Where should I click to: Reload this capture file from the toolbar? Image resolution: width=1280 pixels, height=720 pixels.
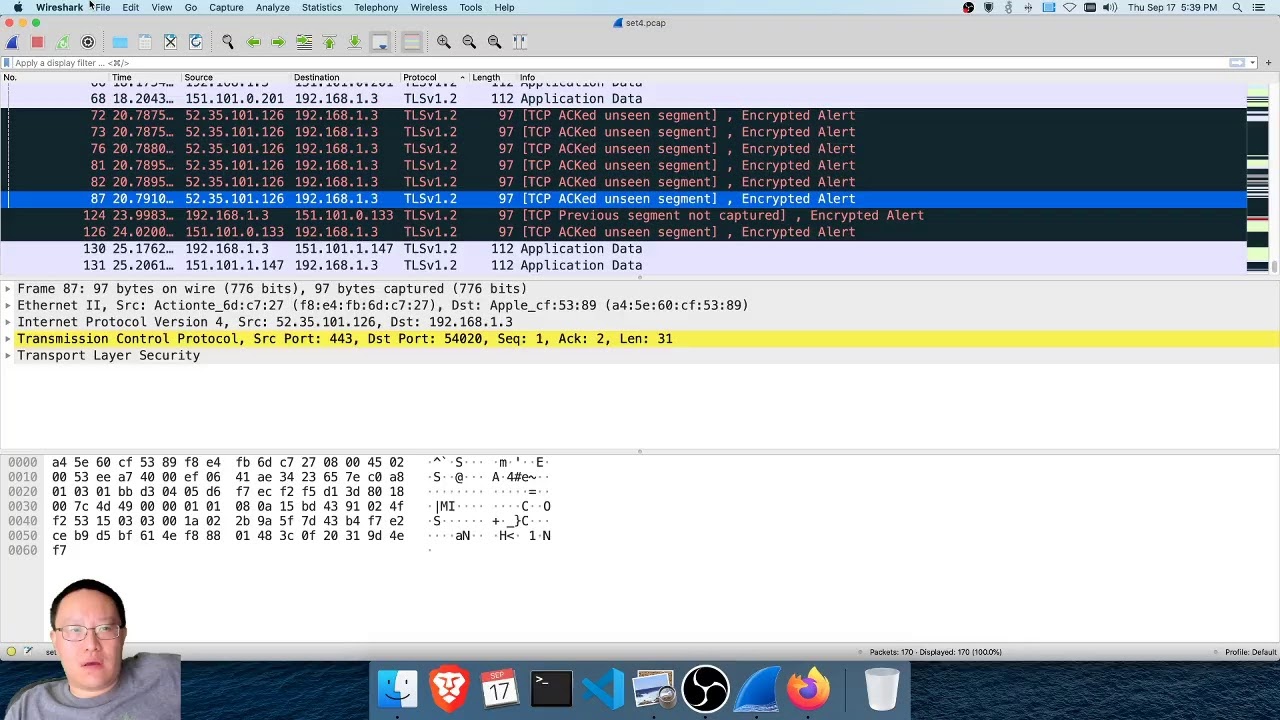[x=196, y=42]
